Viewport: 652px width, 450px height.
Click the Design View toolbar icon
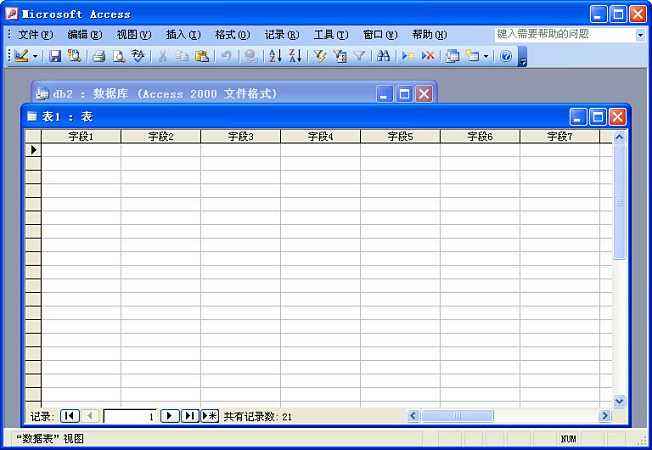[x=22, y=56]
